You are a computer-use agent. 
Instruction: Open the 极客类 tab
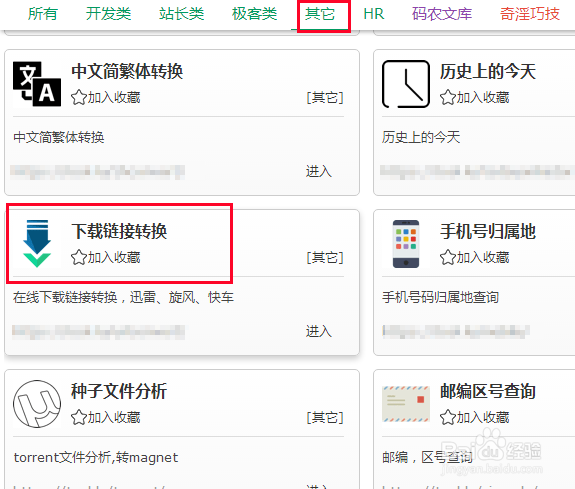pos(254,14)
